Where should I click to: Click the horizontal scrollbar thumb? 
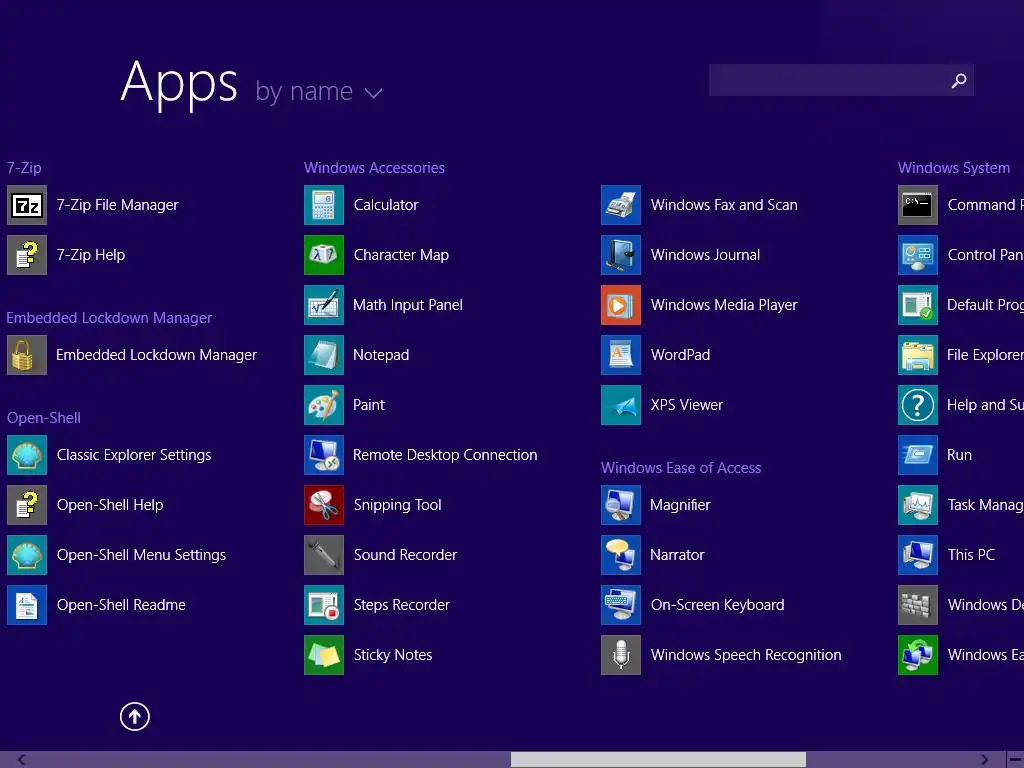pos(658,760)
